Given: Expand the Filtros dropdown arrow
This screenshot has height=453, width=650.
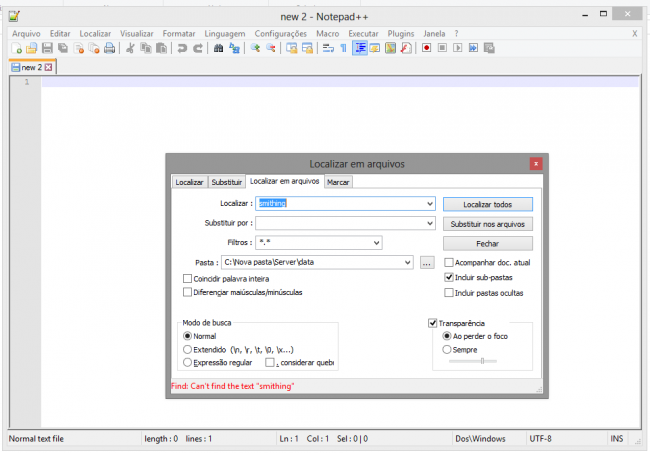Looking at the screenshot, I should [376, 242].
